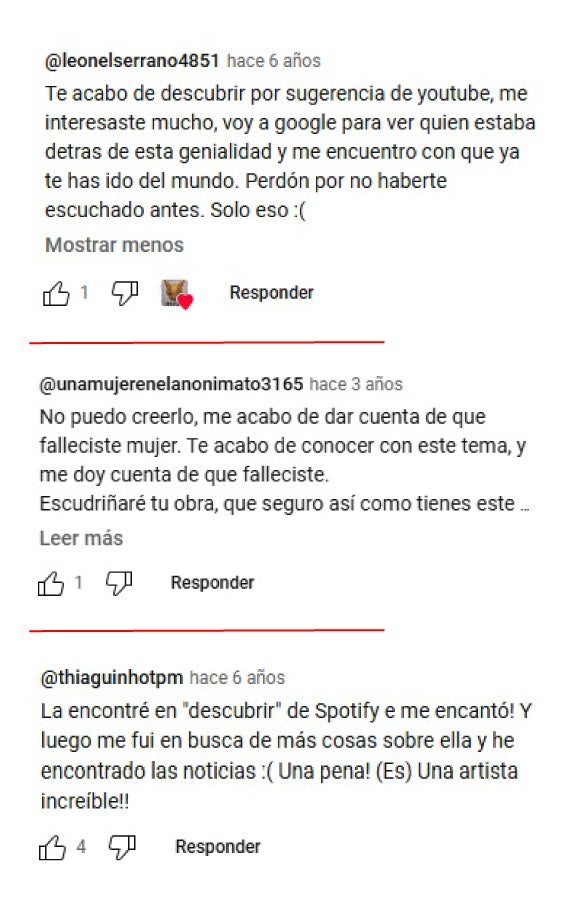Dislike the comment by @thiaguinhotpm
Image resolution: width=576 pixels, height=904 pixels.
pyautogui.click(x=122, y=848)
